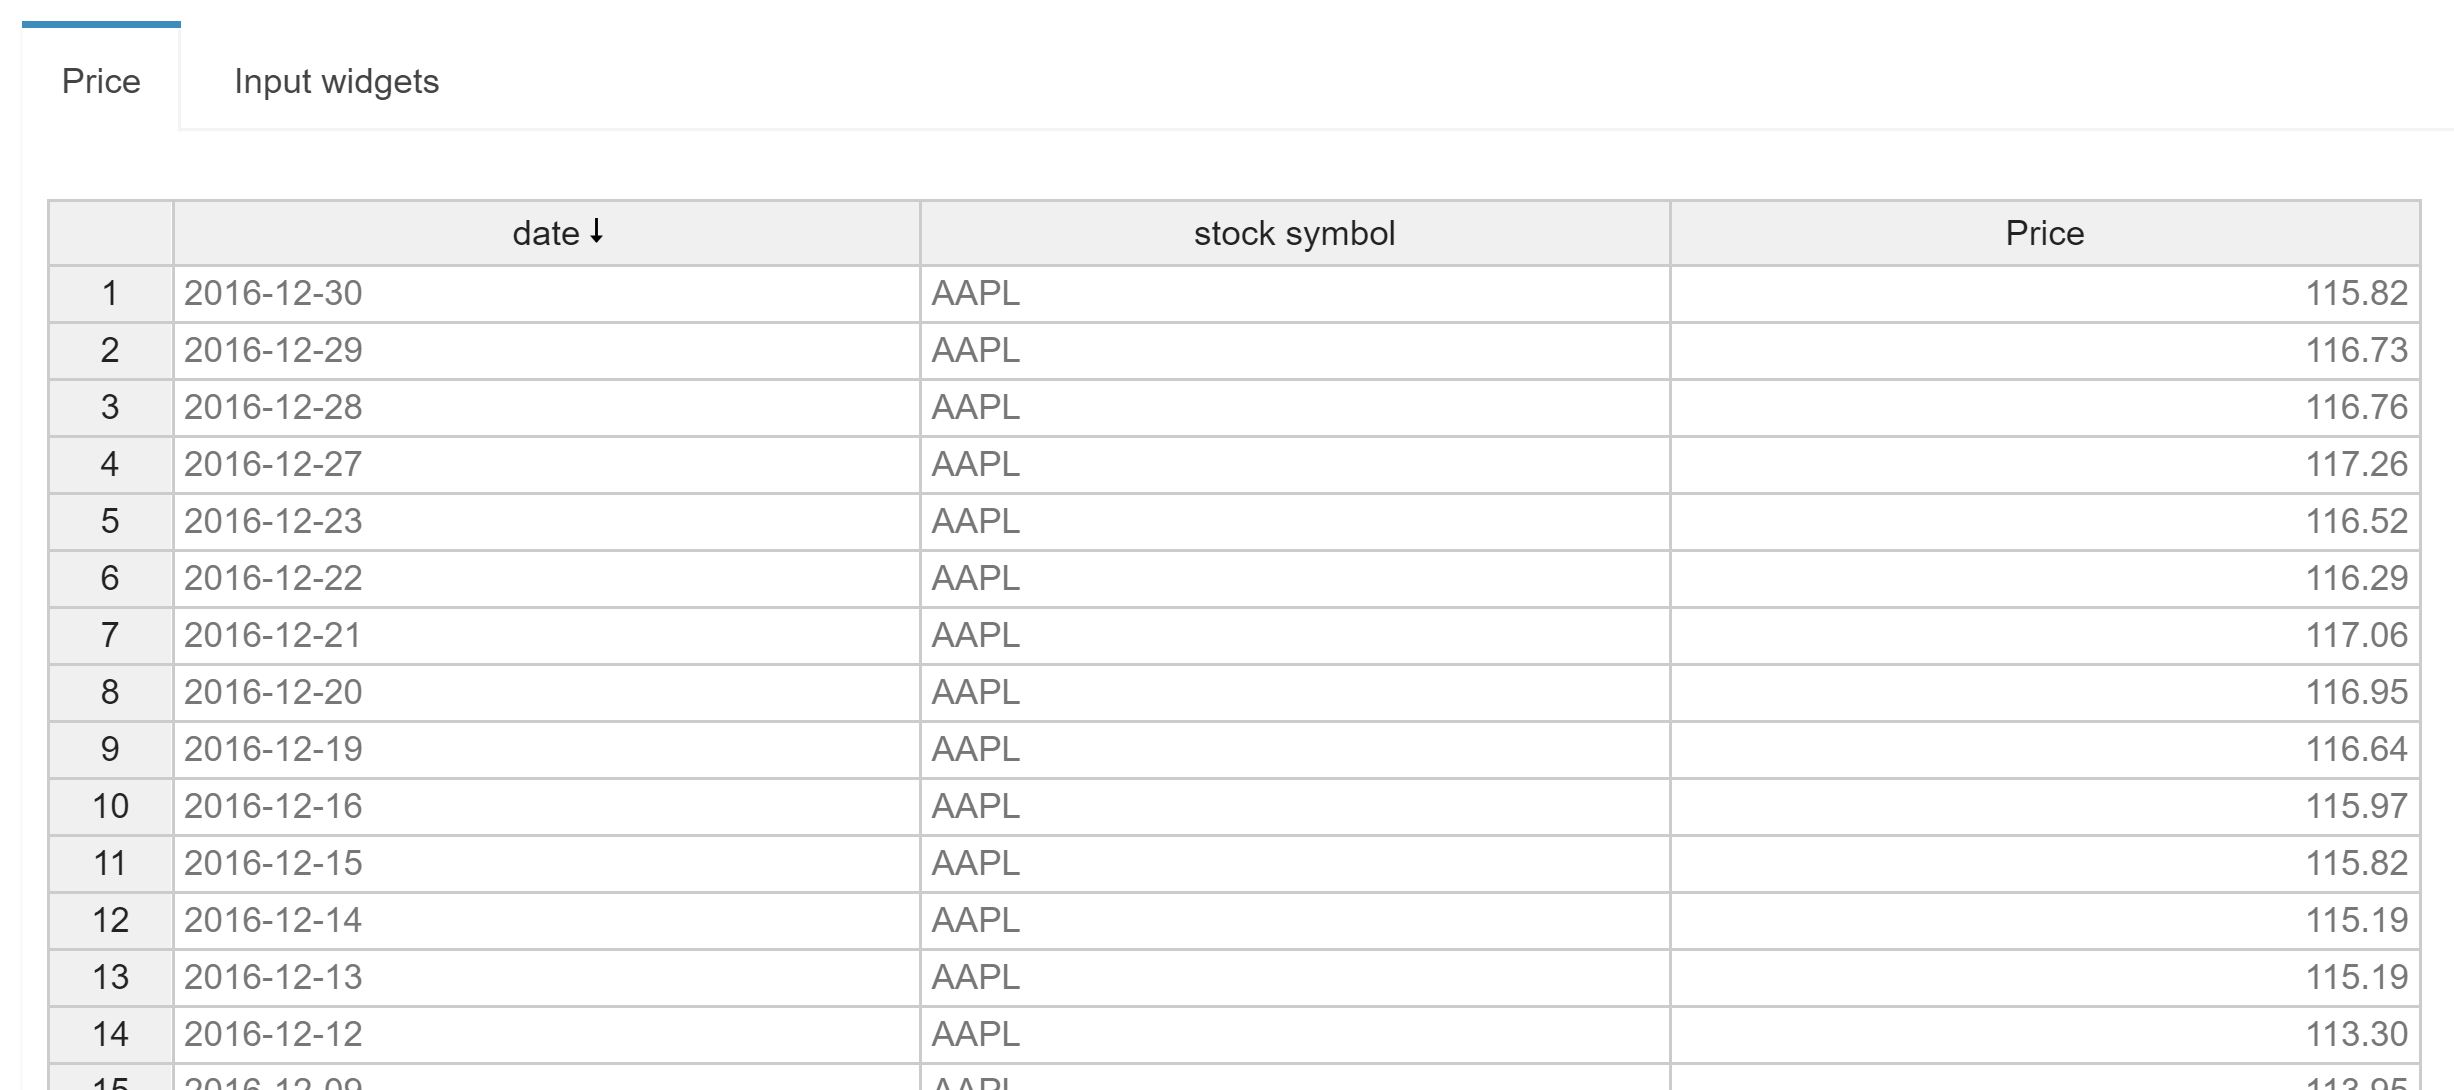Select row number 7 header cell
This screenshot has height=1090, width=2454.
pyautogui.click(x=110, y=635)
